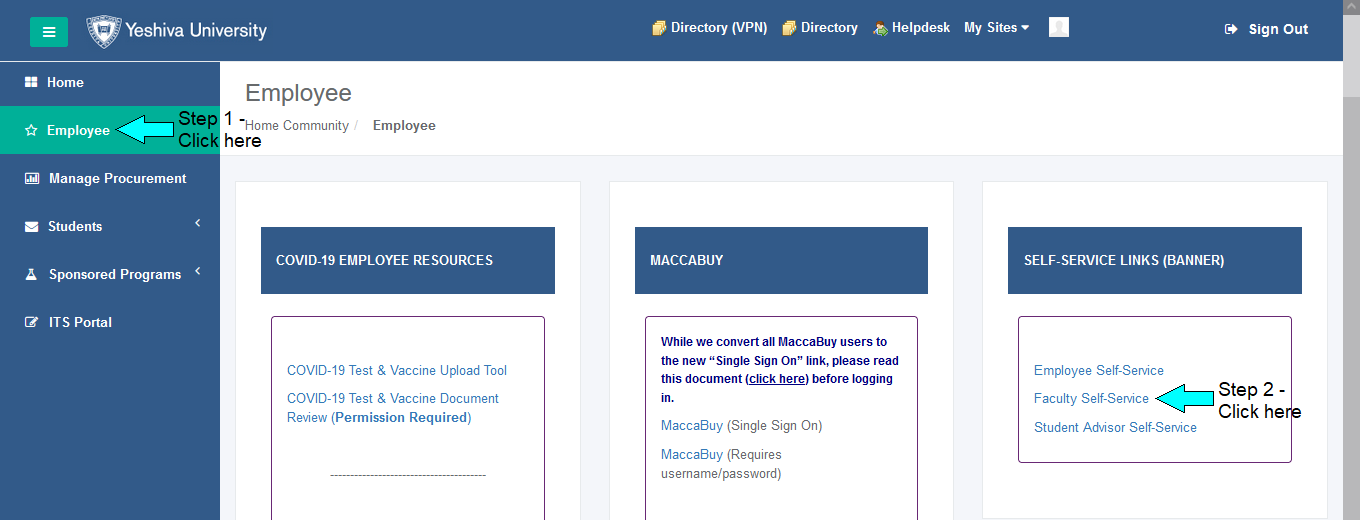Open COVID-19 Test & Vaccine Upload Tool

(x=397, y=370)
